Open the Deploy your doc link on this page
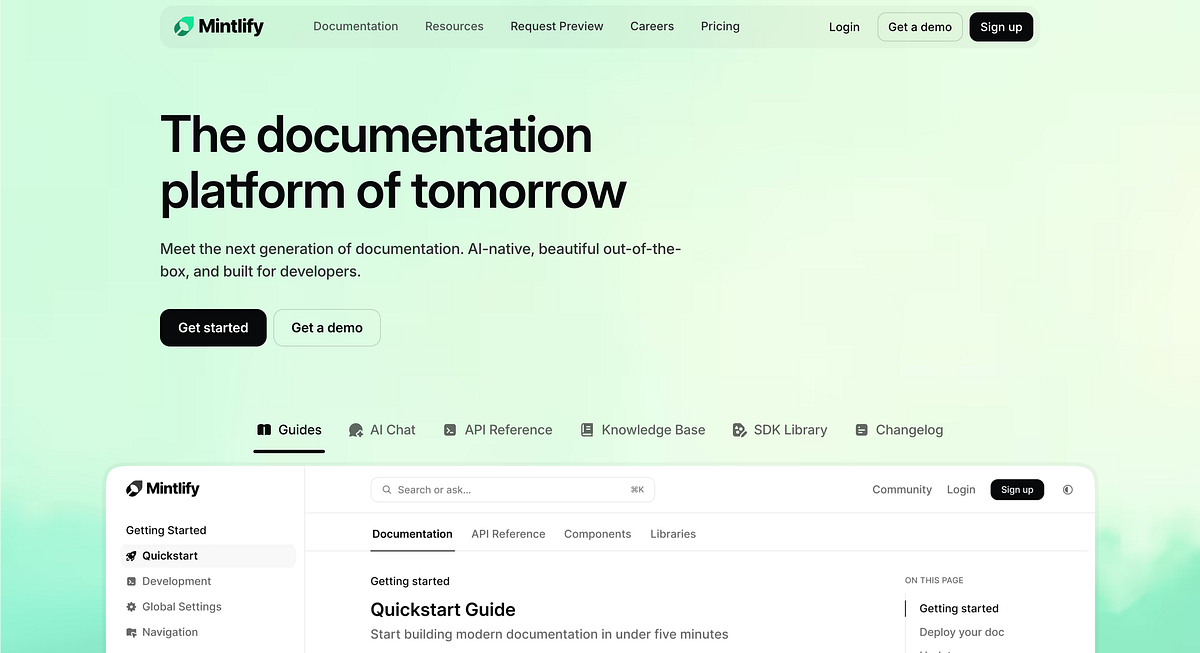Screen dimensions: 1200x653 pos(961,632)
